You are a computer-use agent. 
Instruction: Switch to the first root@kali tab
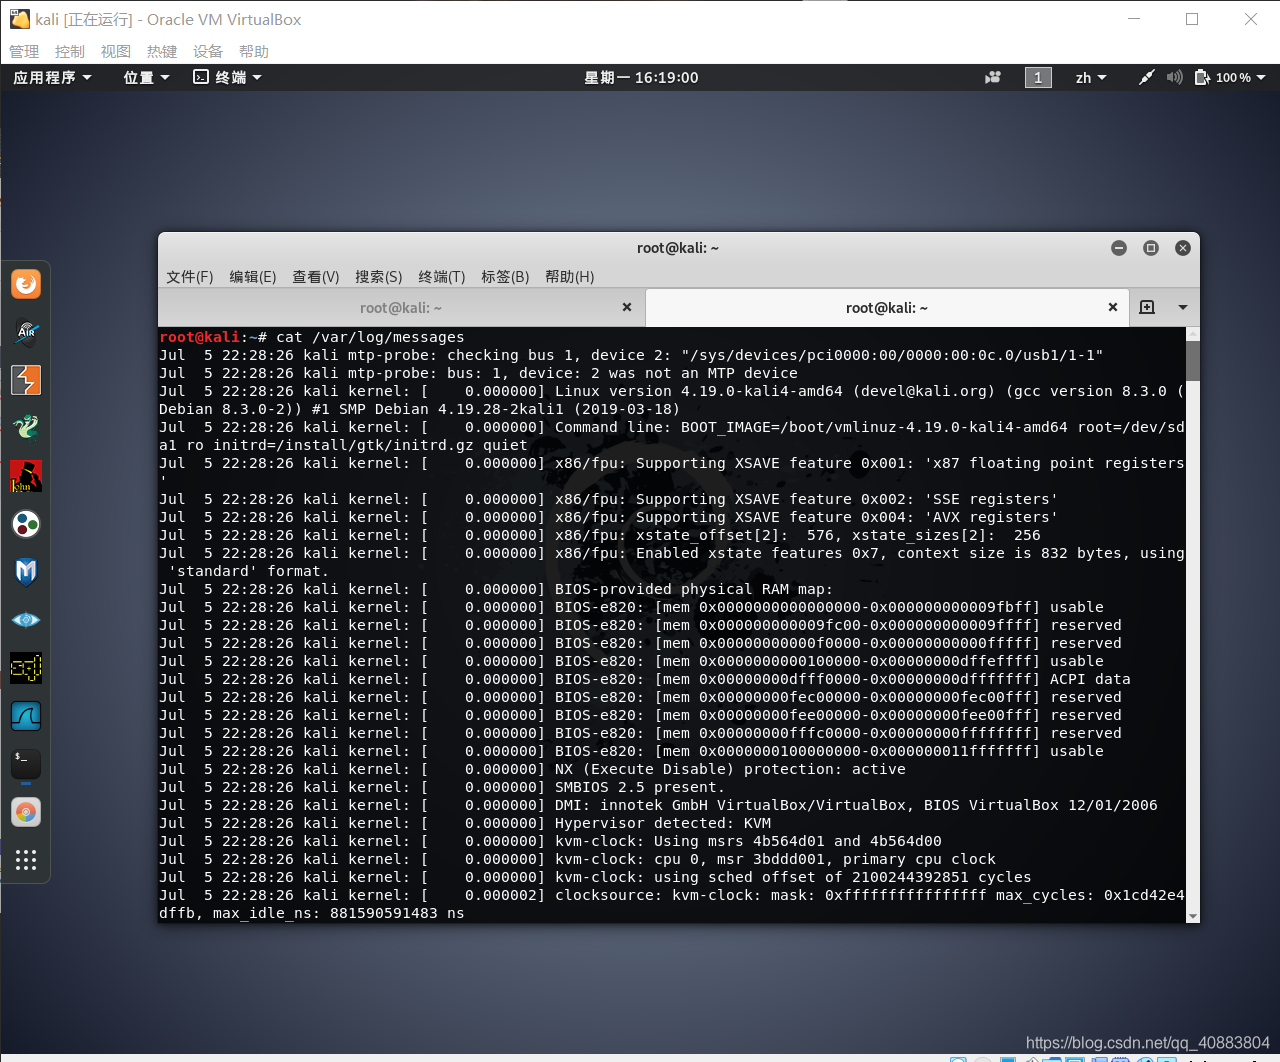pos(401,308)
